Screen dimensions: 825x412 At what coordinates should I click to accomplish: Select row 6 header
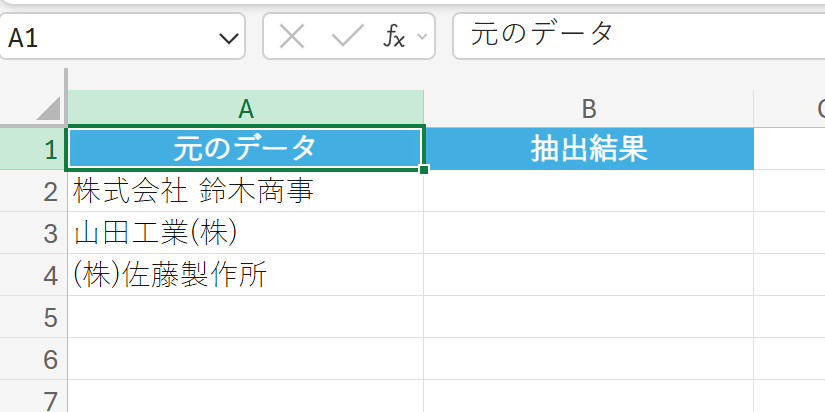(x=50, y=358)
